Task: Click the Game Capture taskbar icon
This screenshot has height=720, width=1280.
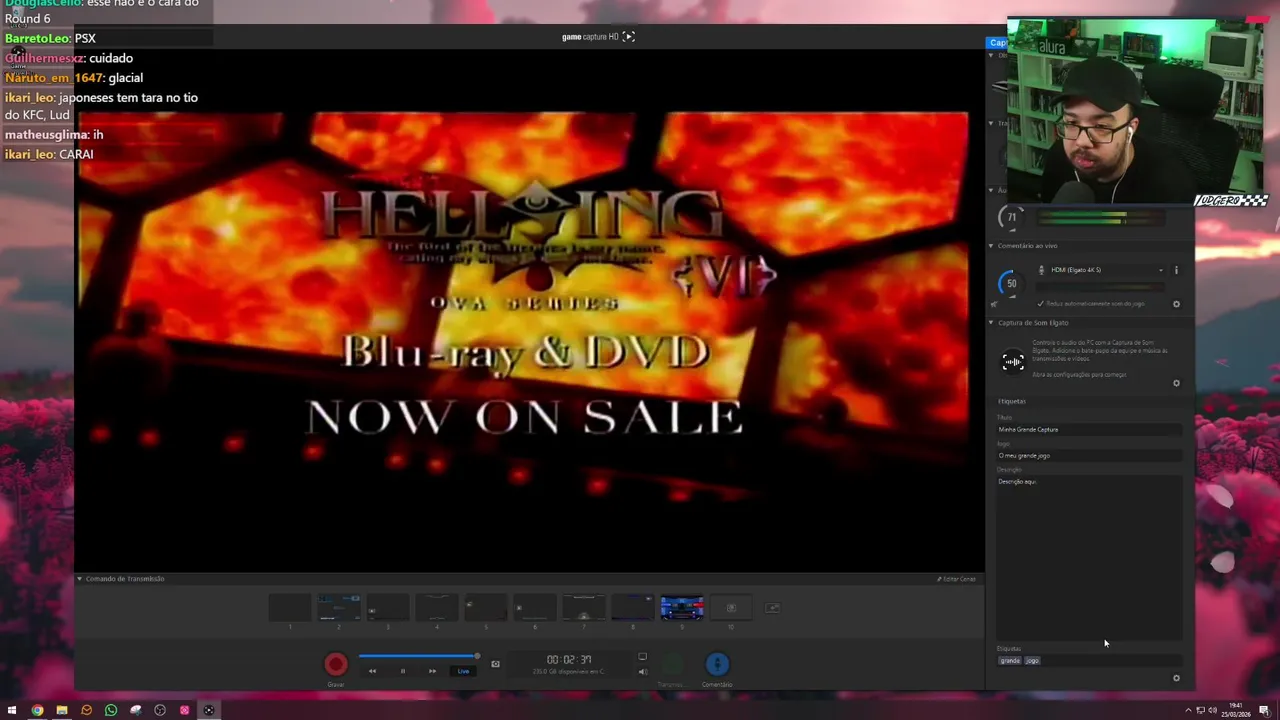Action: [x=209, y=710]
